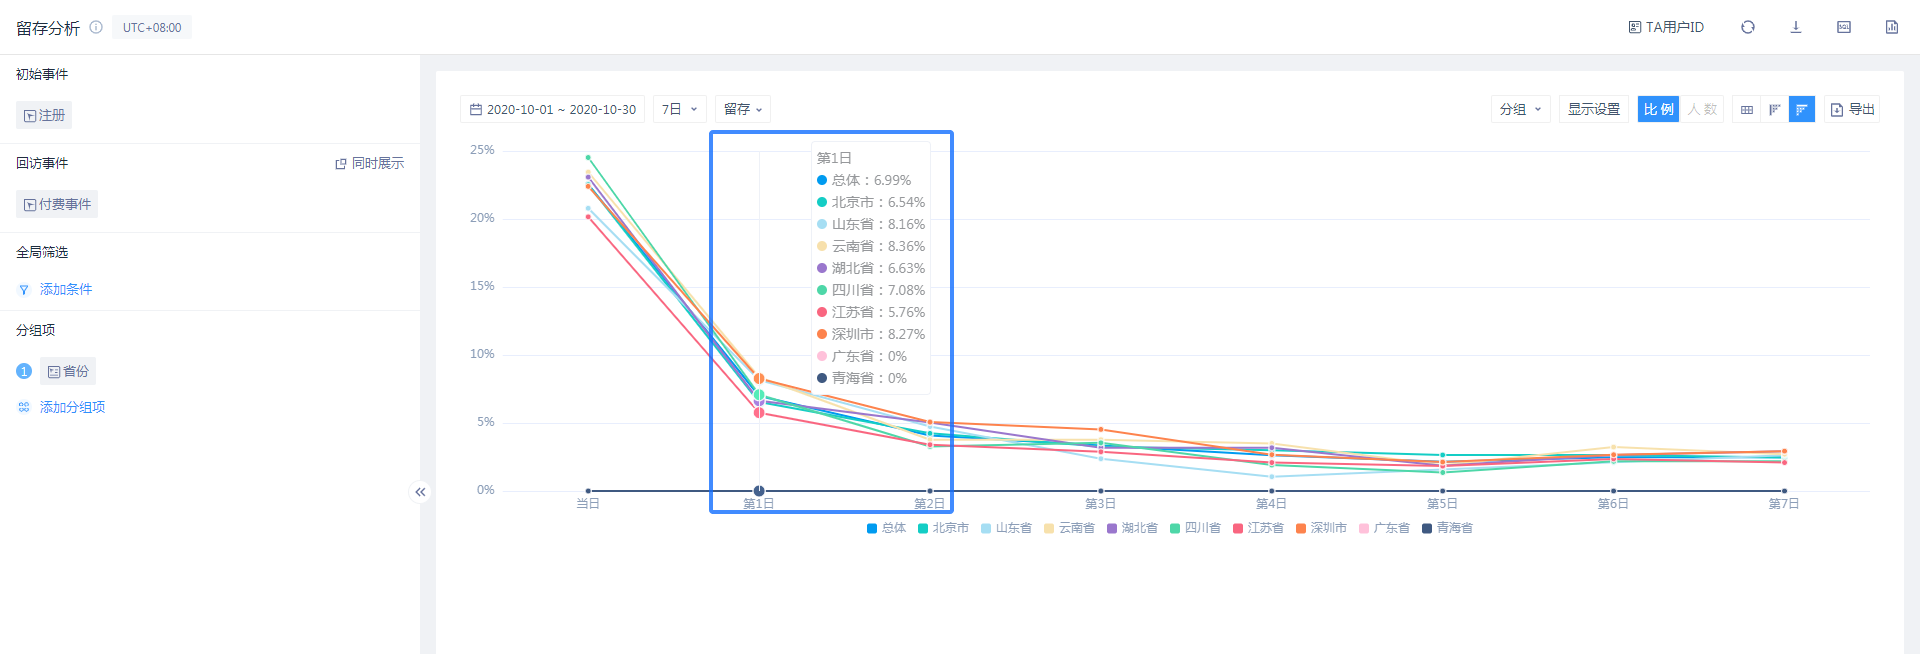Toggle display to 比例 (ratio)
The image size is (1920, 654).
coord(1657,109)
